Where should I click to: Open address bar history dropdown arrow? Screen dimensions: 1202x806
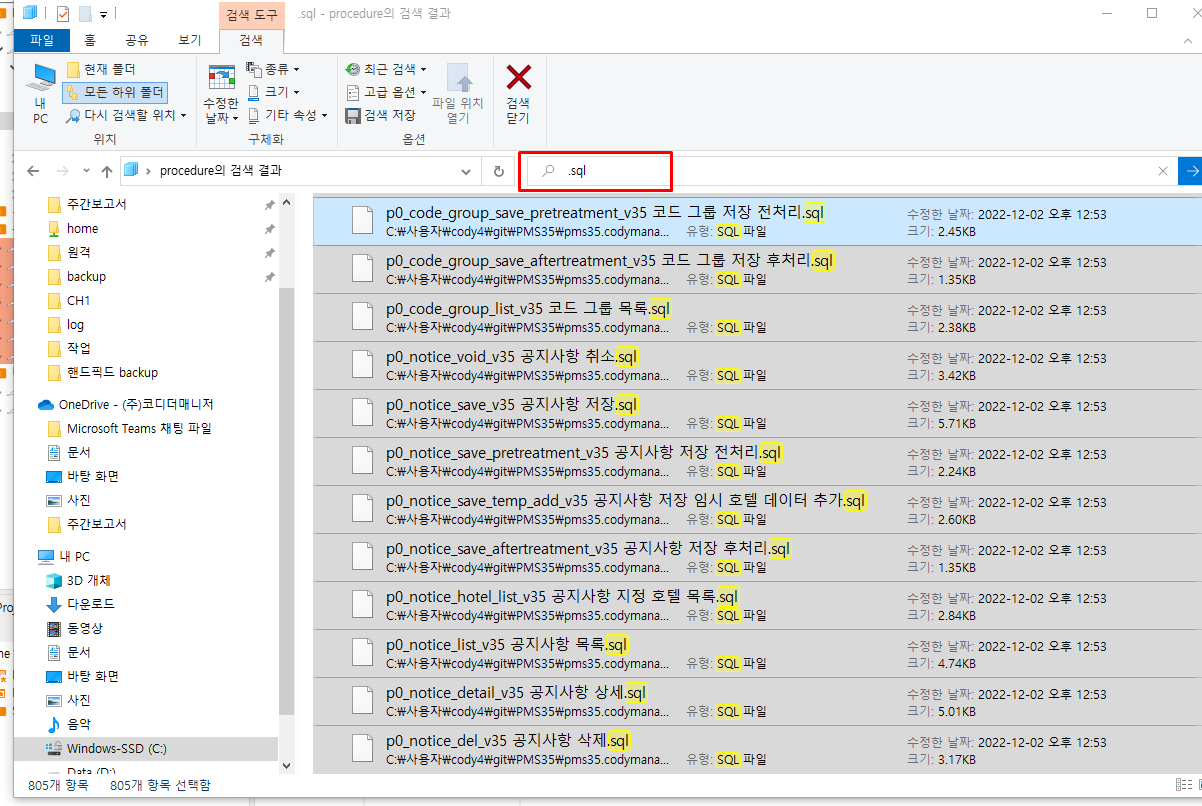point(465,171)
